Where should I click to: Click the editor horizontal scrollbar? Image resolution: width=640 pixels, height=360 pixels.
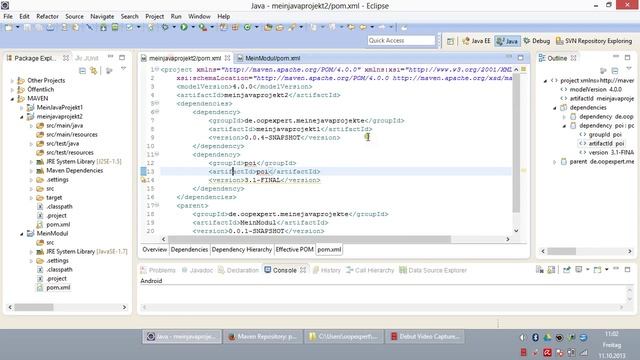(x=309, y=239)
